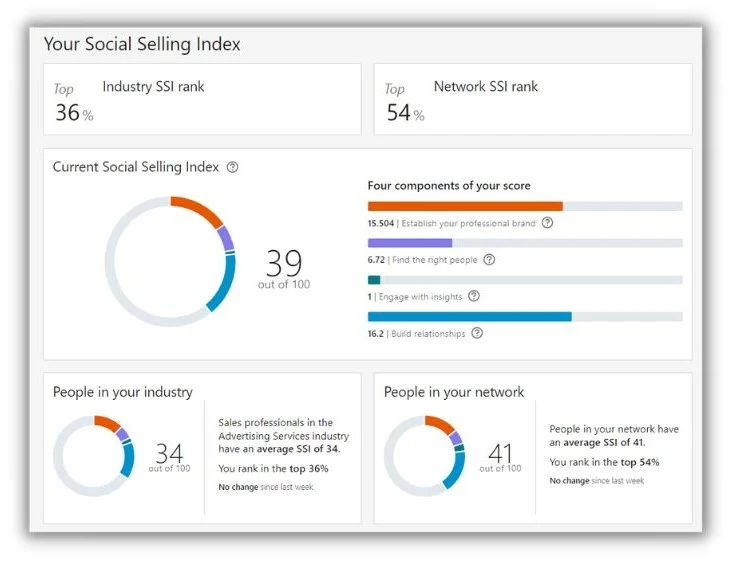The height and width of the screenshot is (564, 740).
Task: Click the 'Engage with insights' label
Action: (420, 297)
